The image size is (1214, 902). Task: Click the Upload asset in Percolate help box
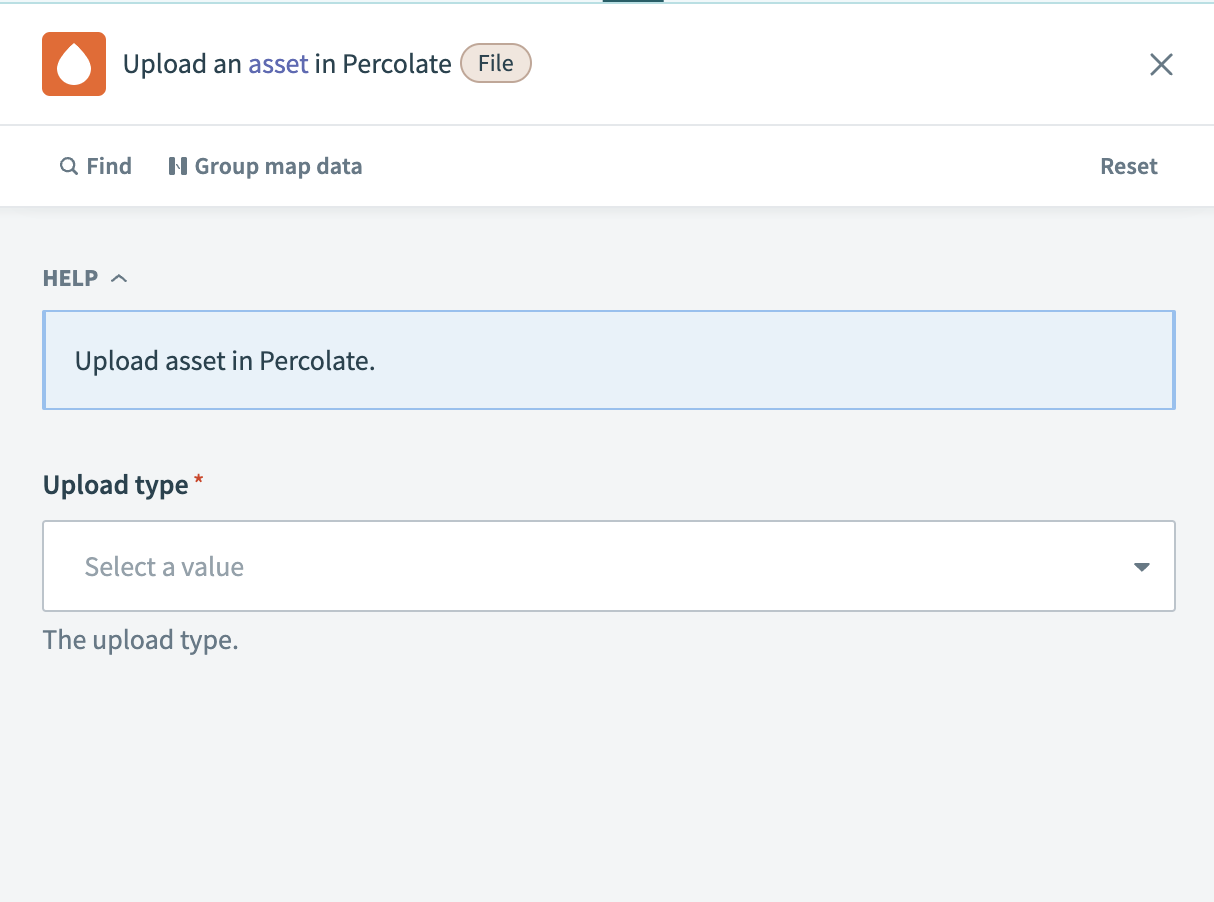tap(608, 360)
